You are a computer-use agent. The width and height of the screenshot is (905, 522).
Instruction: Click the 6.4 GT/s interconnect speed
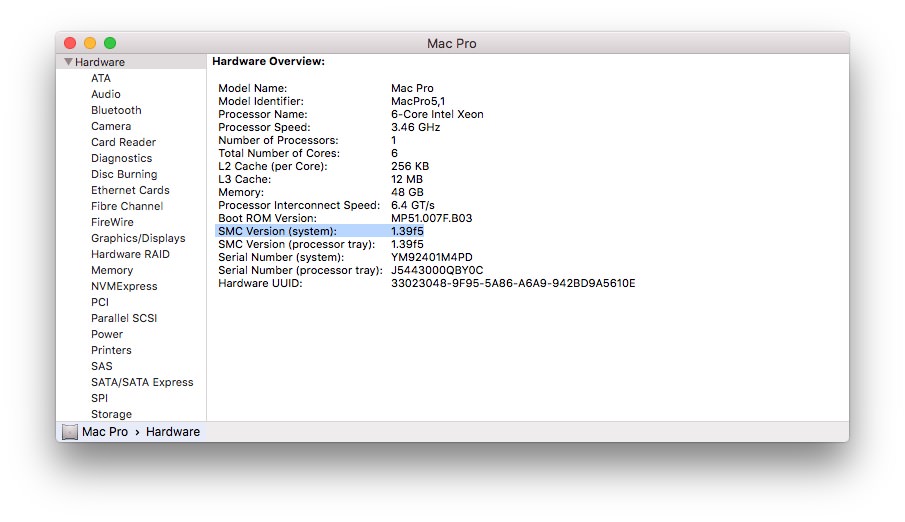413,205
